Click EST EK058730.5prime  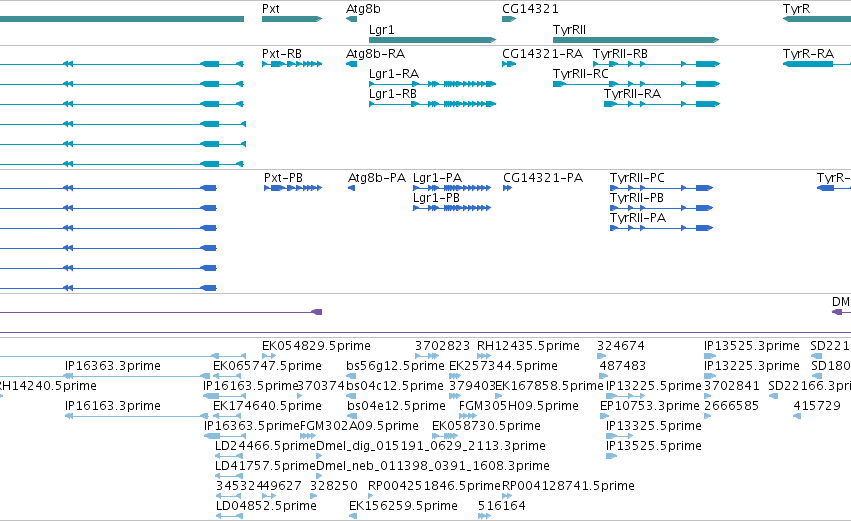tap(486, 427)
